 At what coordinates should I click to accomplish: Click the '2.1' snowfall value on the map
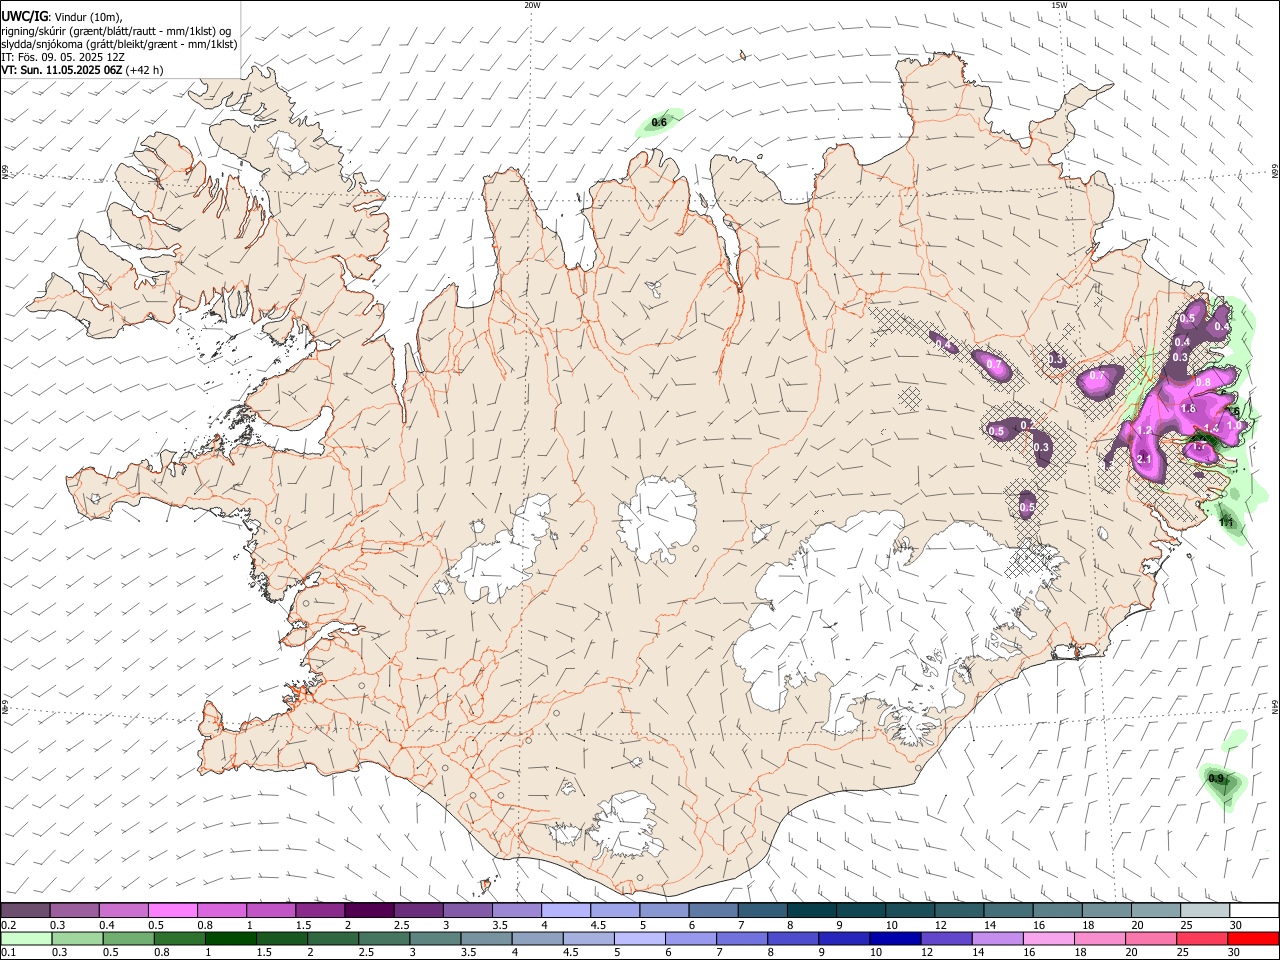[1146, 459]
